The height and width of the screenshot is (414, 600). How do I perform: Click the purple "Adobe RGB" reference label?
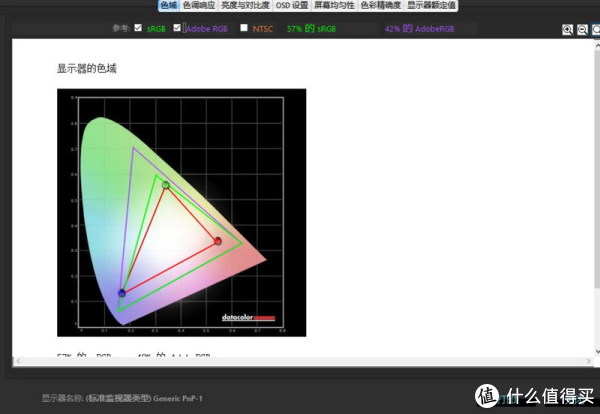coord(207,29)
